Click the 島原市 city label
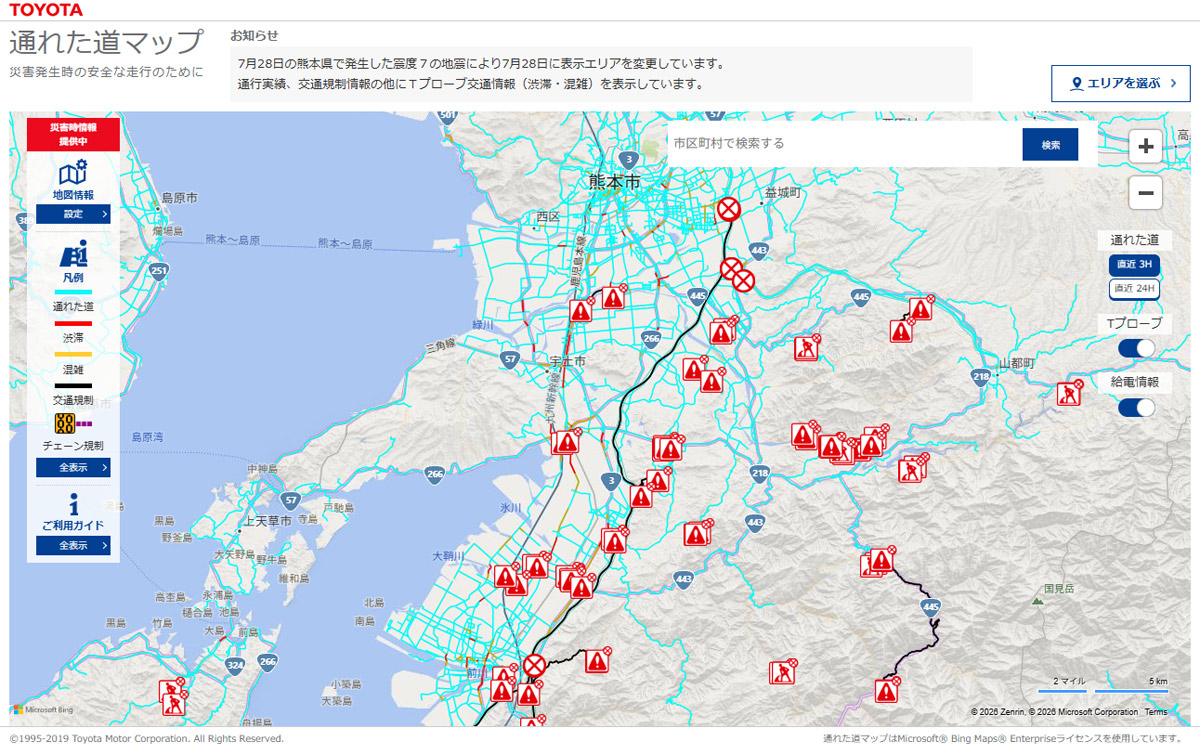The width and height of the screenshot is (1200, 754). (179, 198)
